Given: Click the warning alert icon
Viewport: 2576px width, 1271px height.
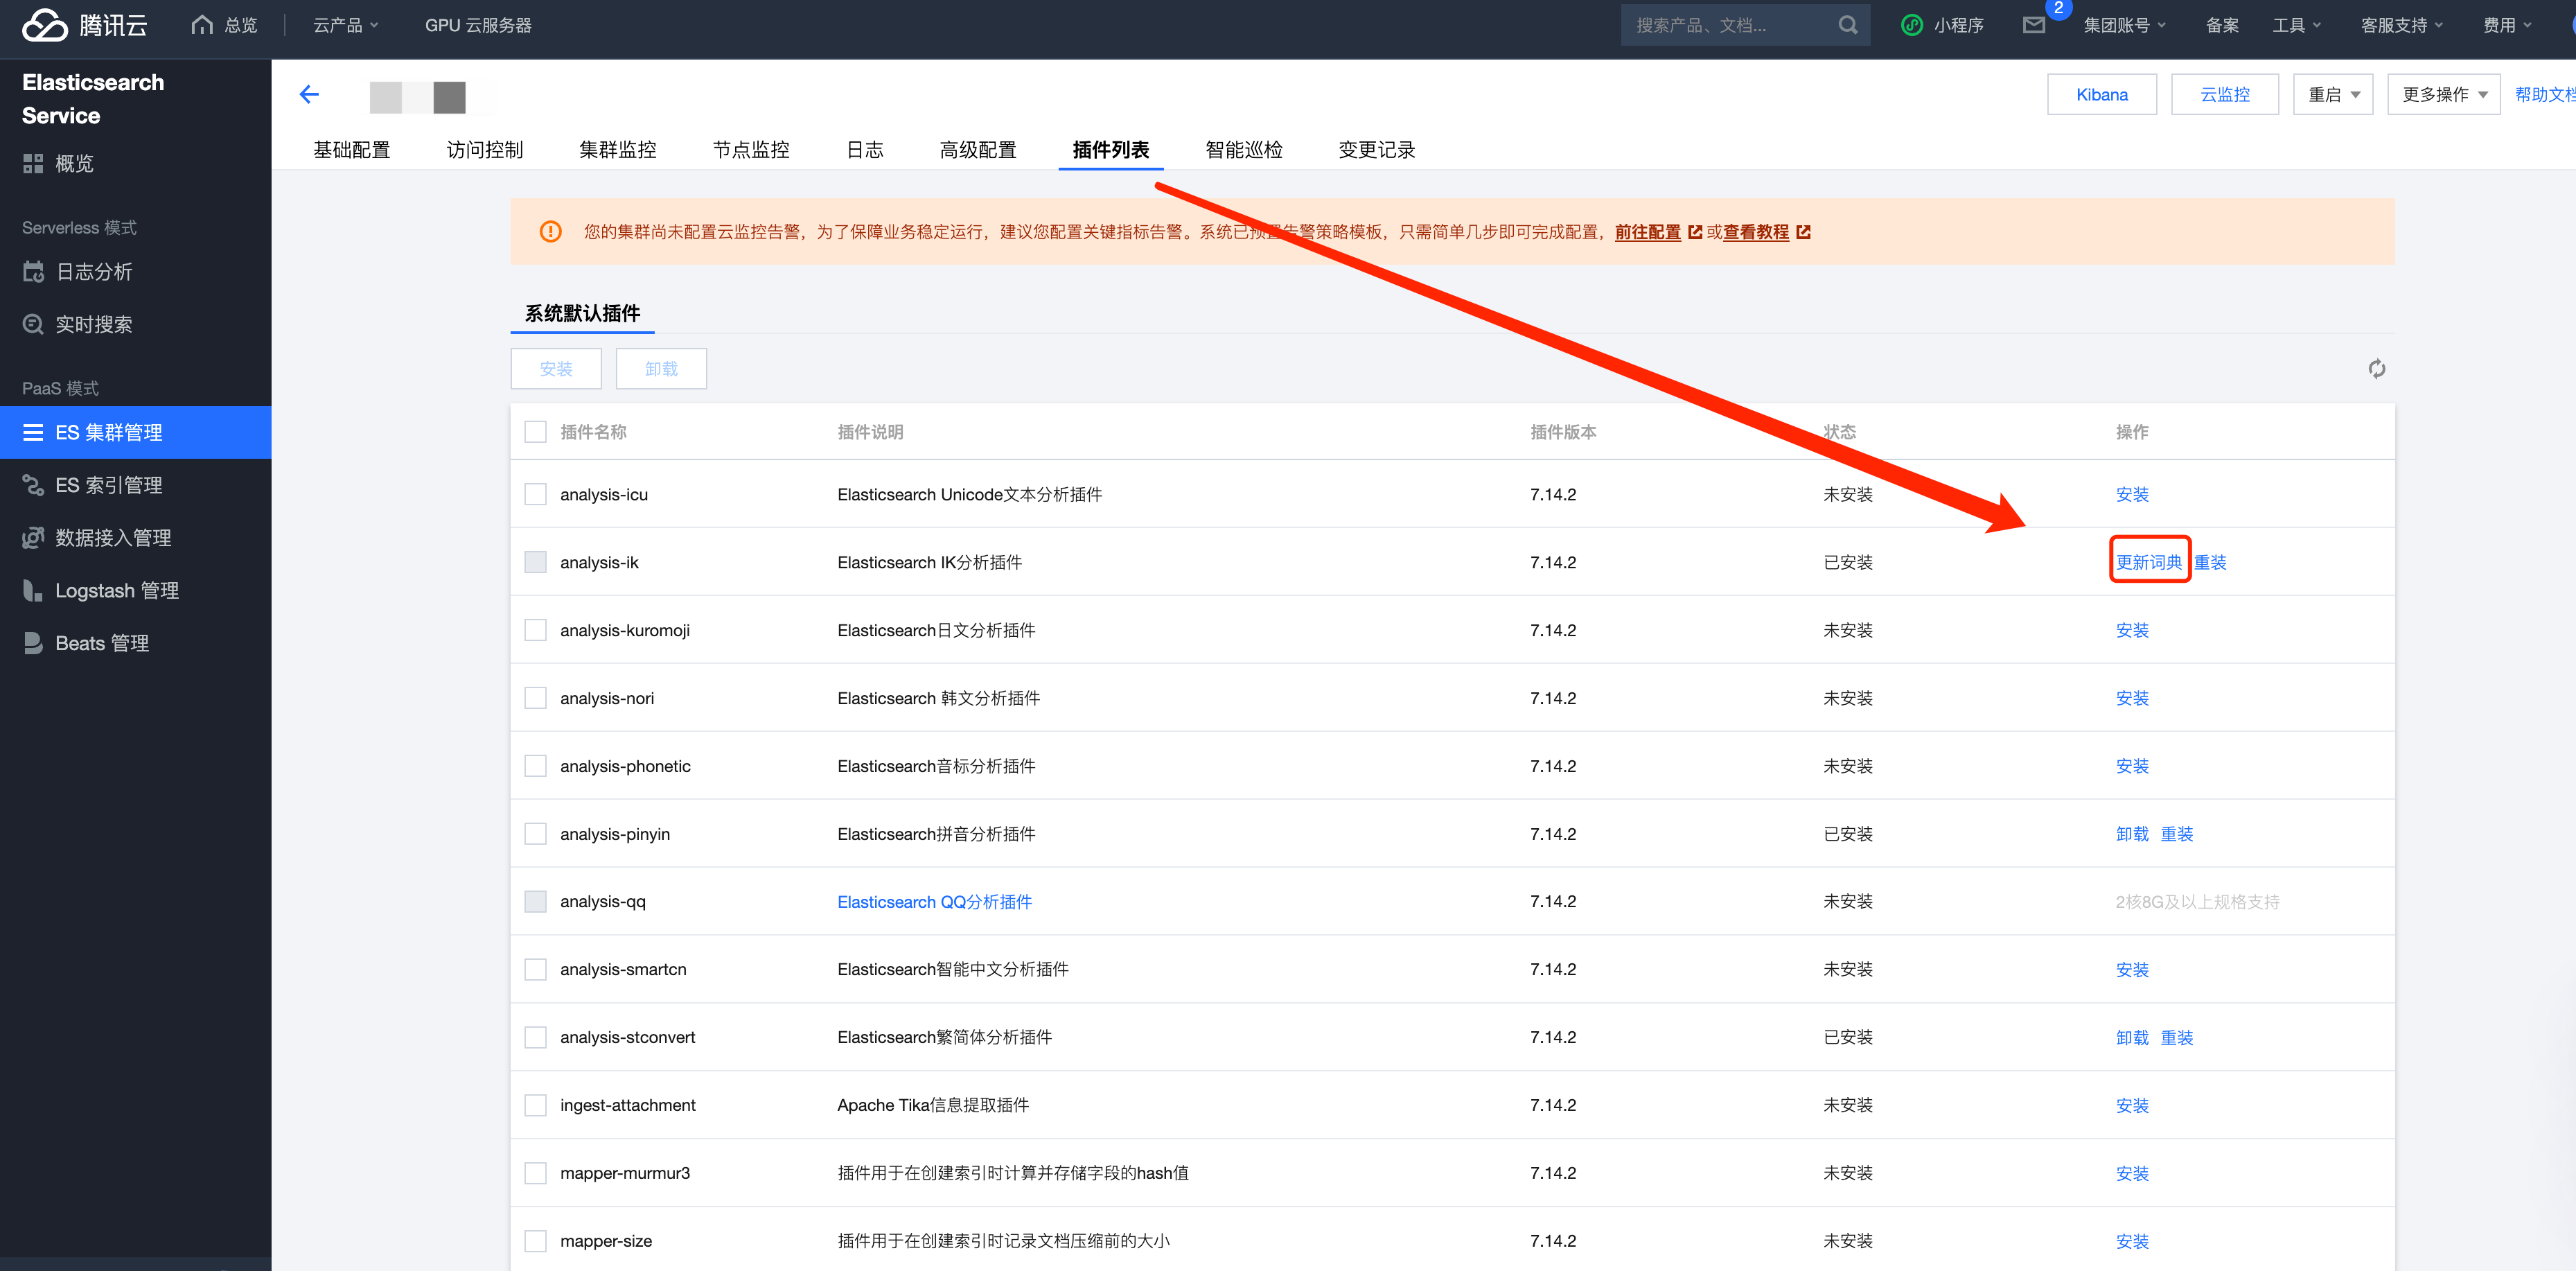Looking at the screenshot, I should (x=550, y=232).
